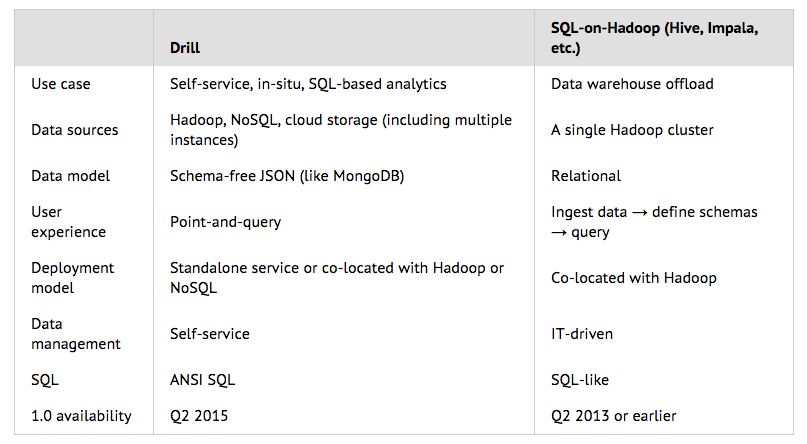The image size is (807, 444).
Task: Select the "Use case" row label
Action: coord(60,84)
